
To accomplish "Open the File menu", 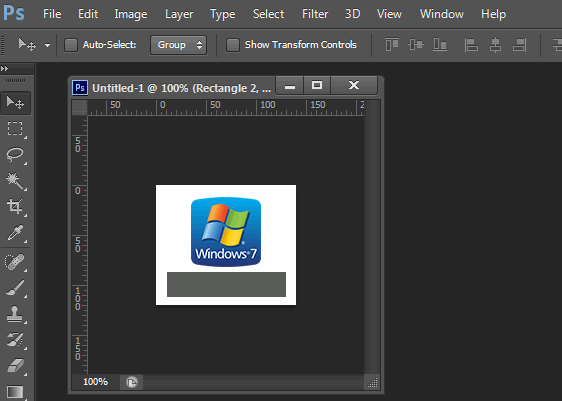I will 52,14.
